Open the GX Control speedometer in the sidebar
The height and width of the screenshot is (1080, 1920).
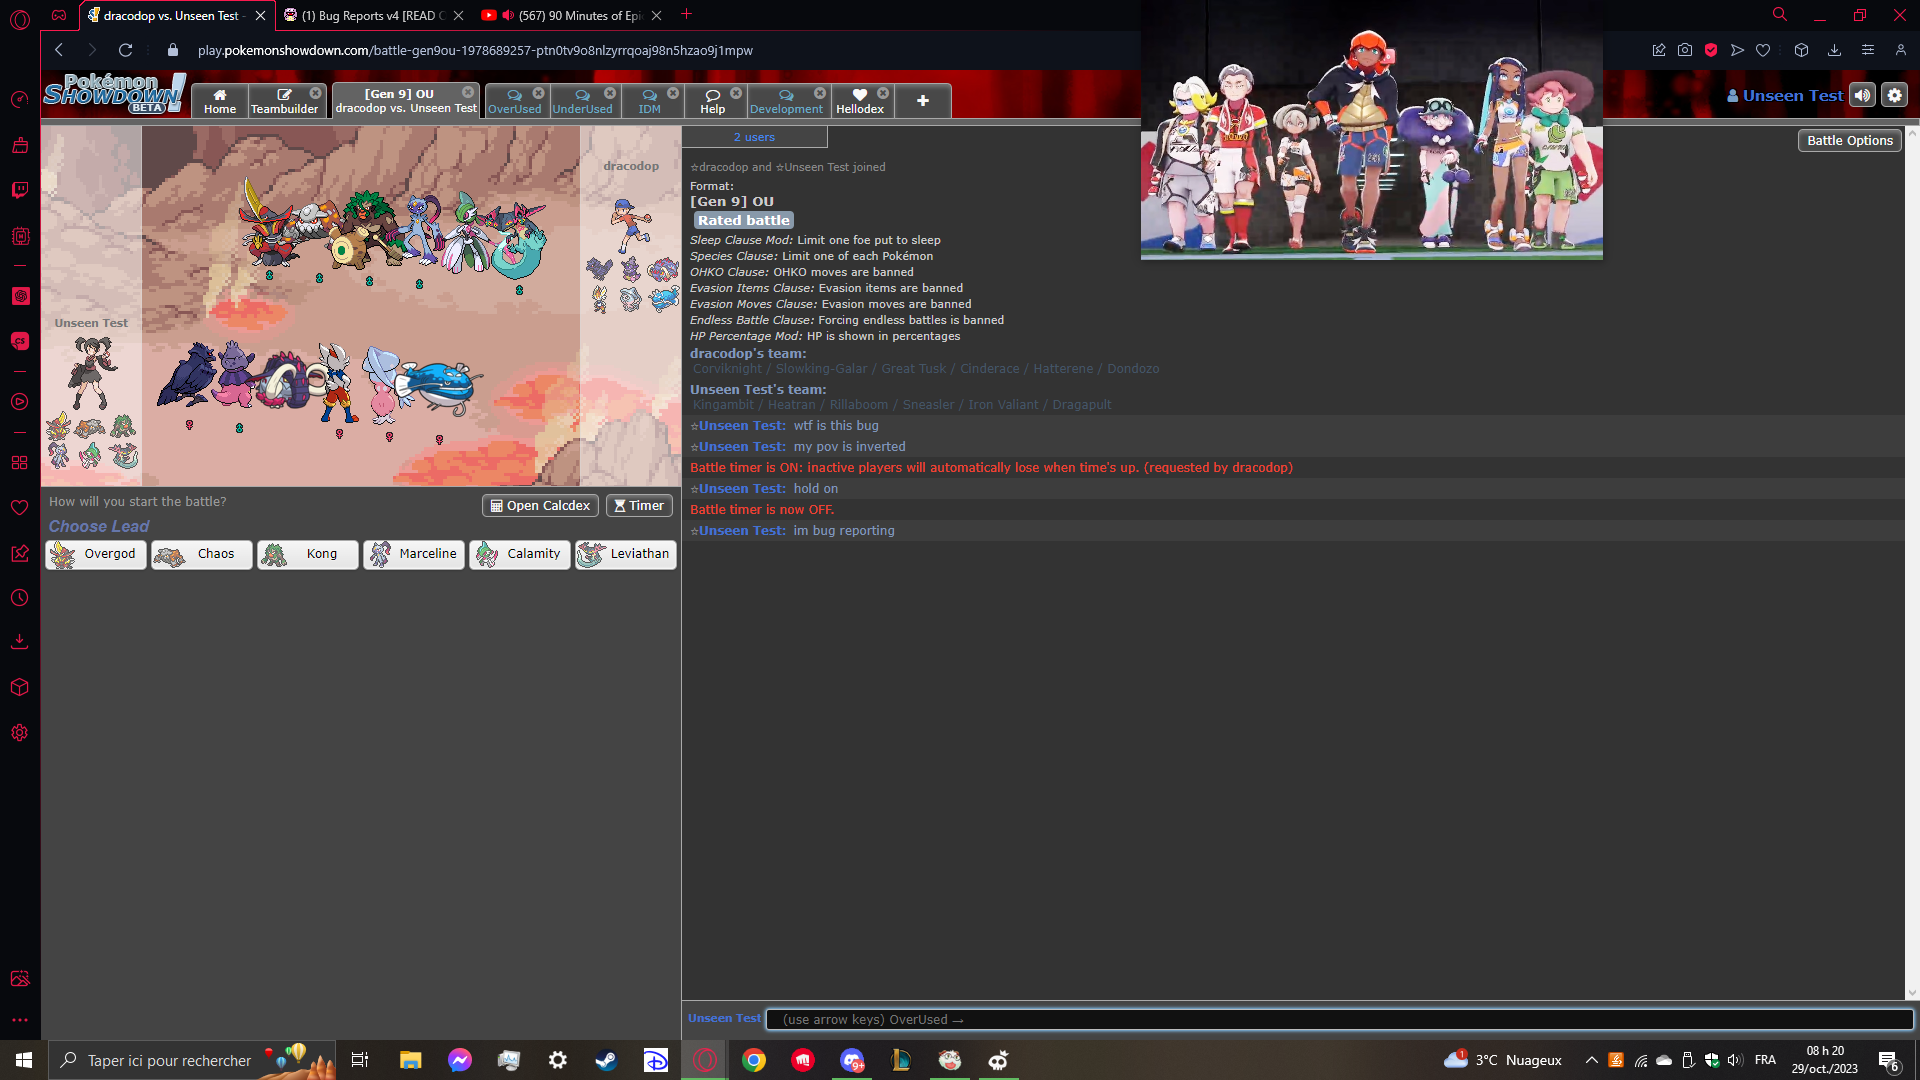(x=19, y=99)
